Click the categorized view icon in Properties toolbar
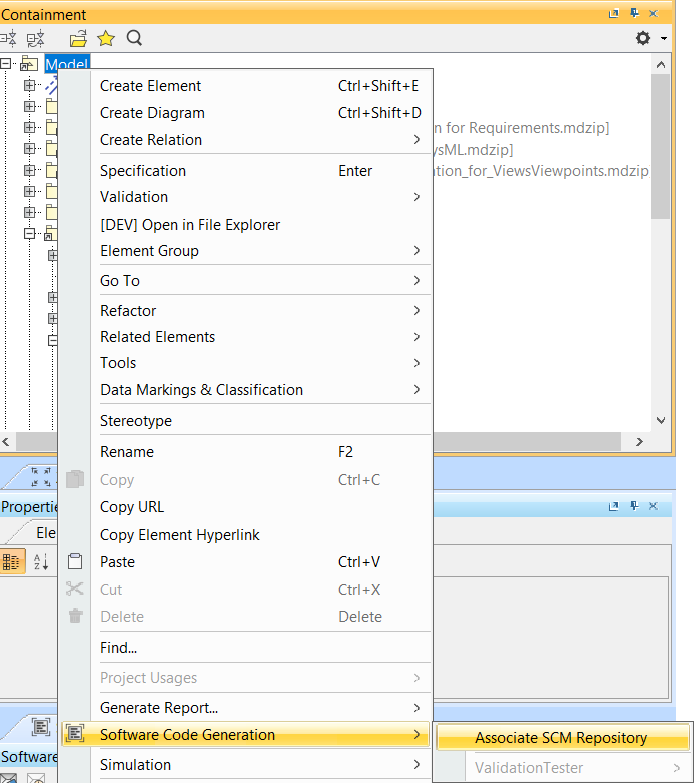 pos(11,562)
